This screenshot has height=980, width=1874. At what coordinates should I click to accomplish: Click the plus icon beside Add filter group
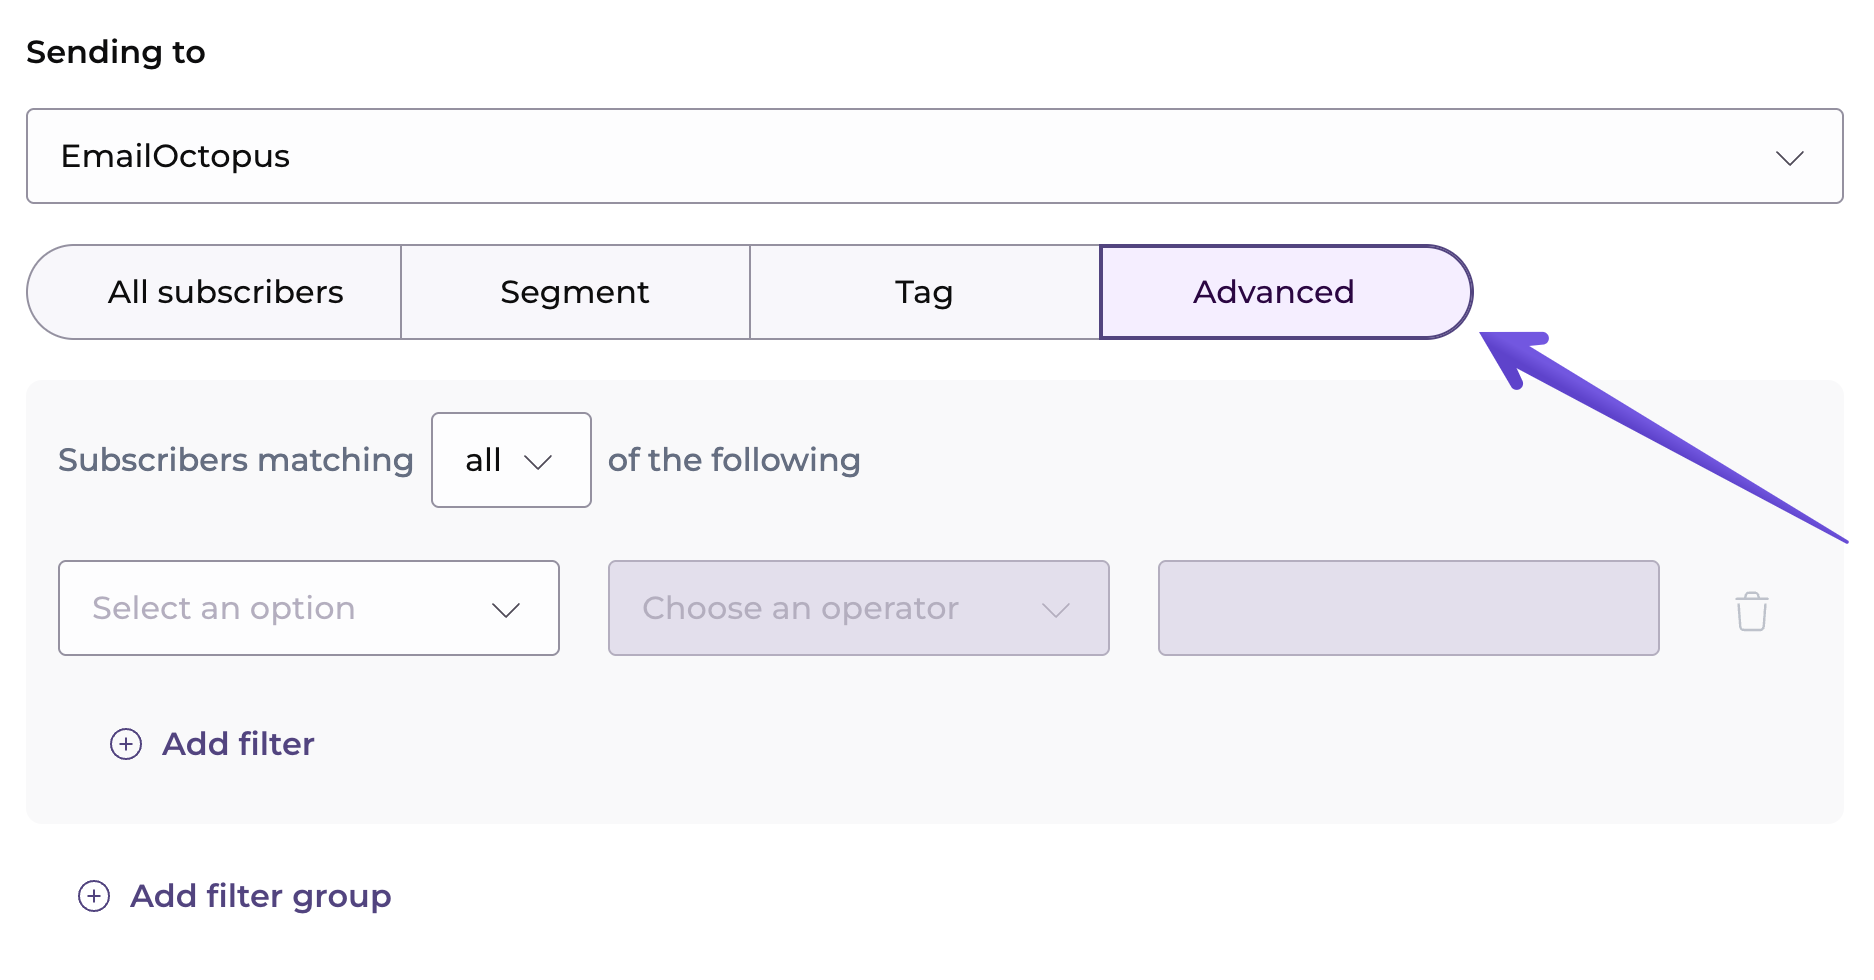pyautogui.click(x=94, y=896)
